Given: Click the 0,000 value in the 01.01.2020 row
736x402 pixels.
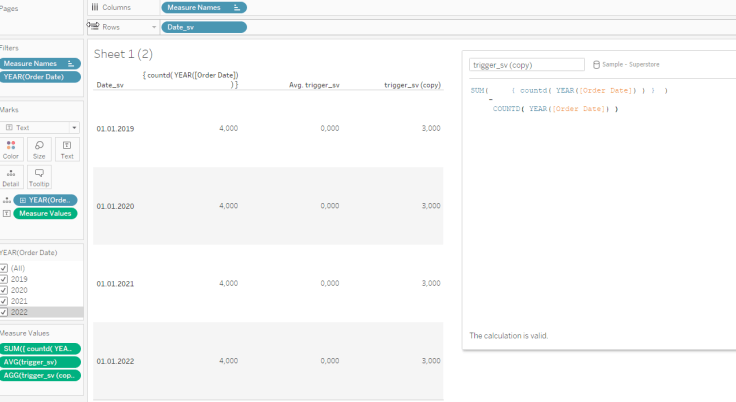Looking at the screenshot, I should tap(330, 206).
